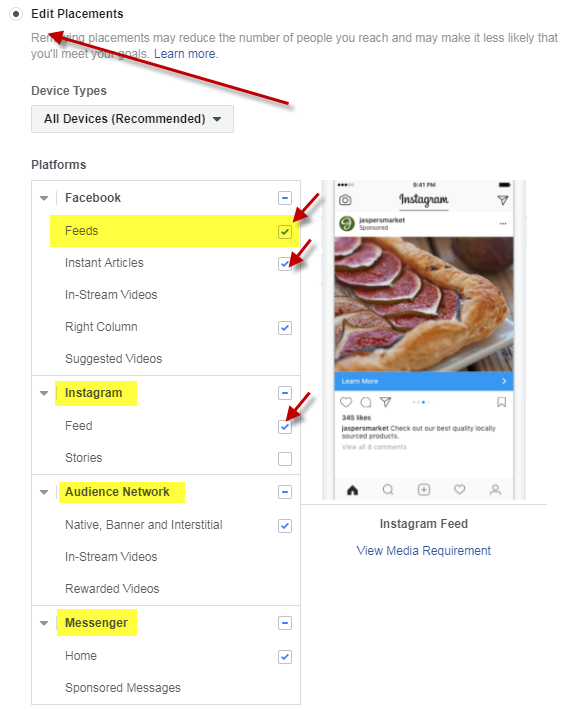Open the All Devices (Recommended) dropdown
This screenshot has width=580, height=710.
(x=132, y=119)
